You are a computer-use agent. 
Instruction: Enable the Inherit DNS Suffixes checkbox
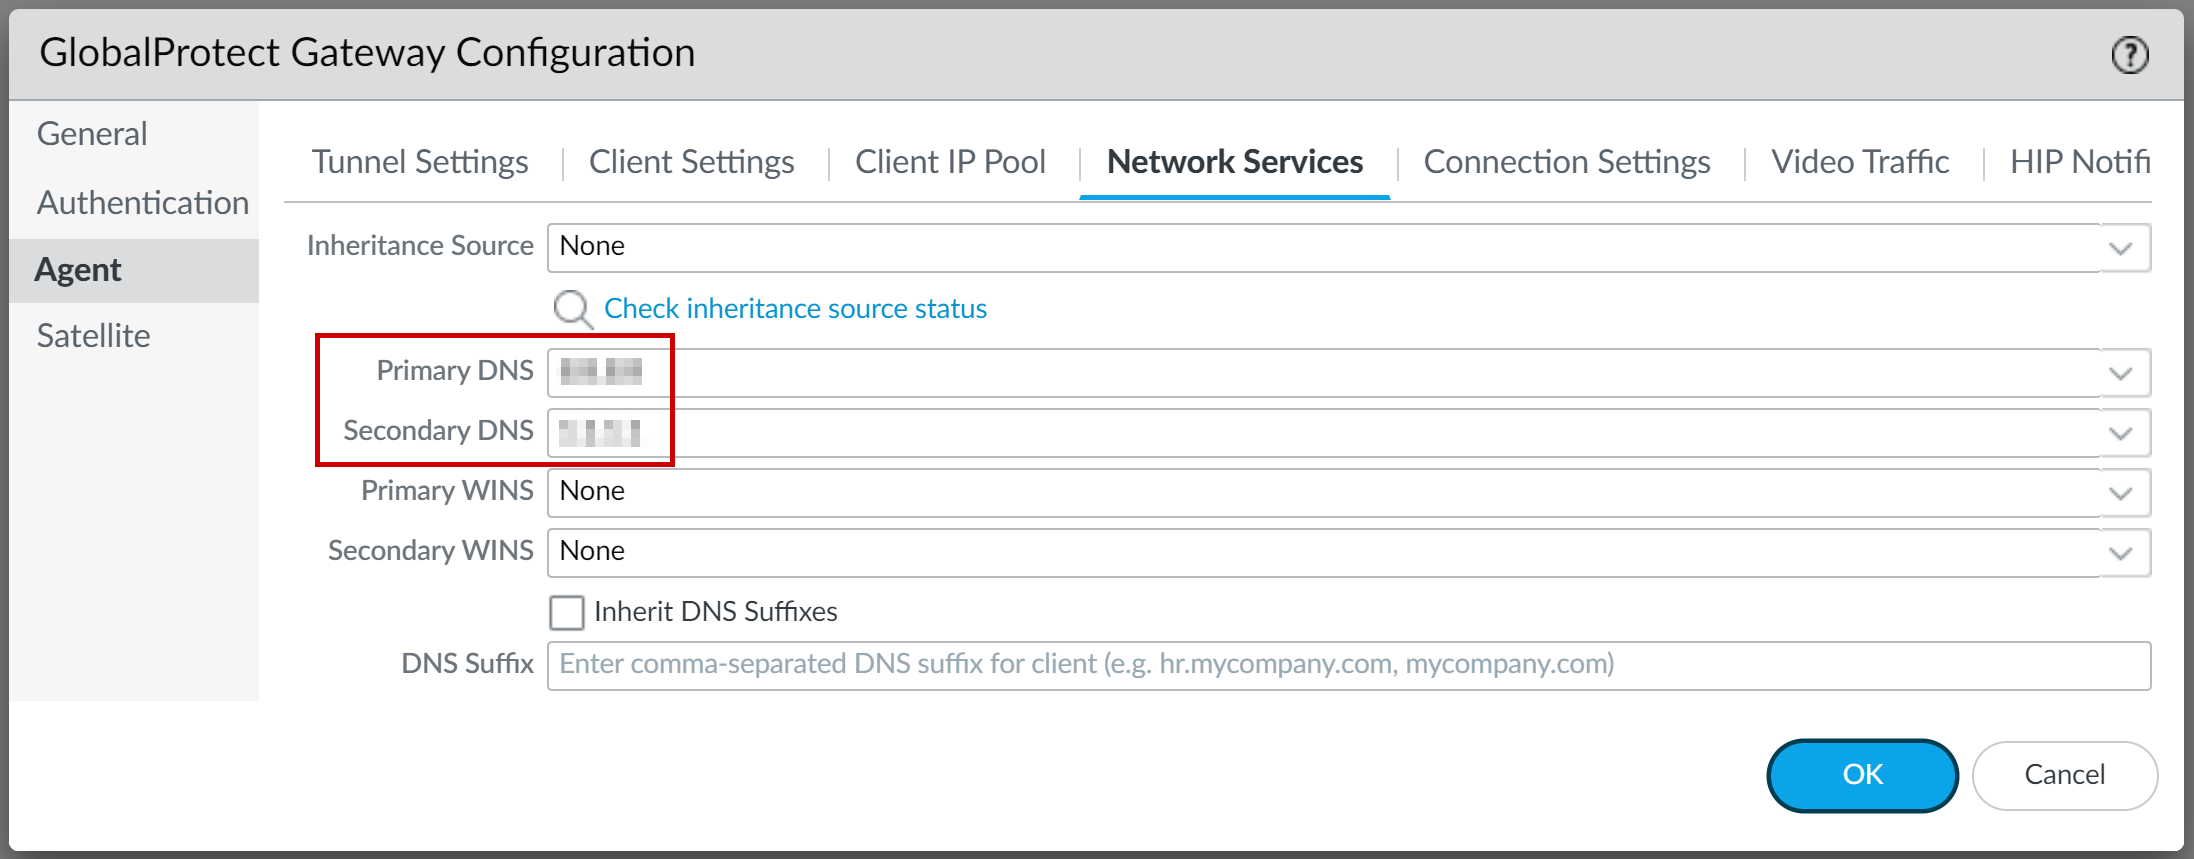pos(567,612)
